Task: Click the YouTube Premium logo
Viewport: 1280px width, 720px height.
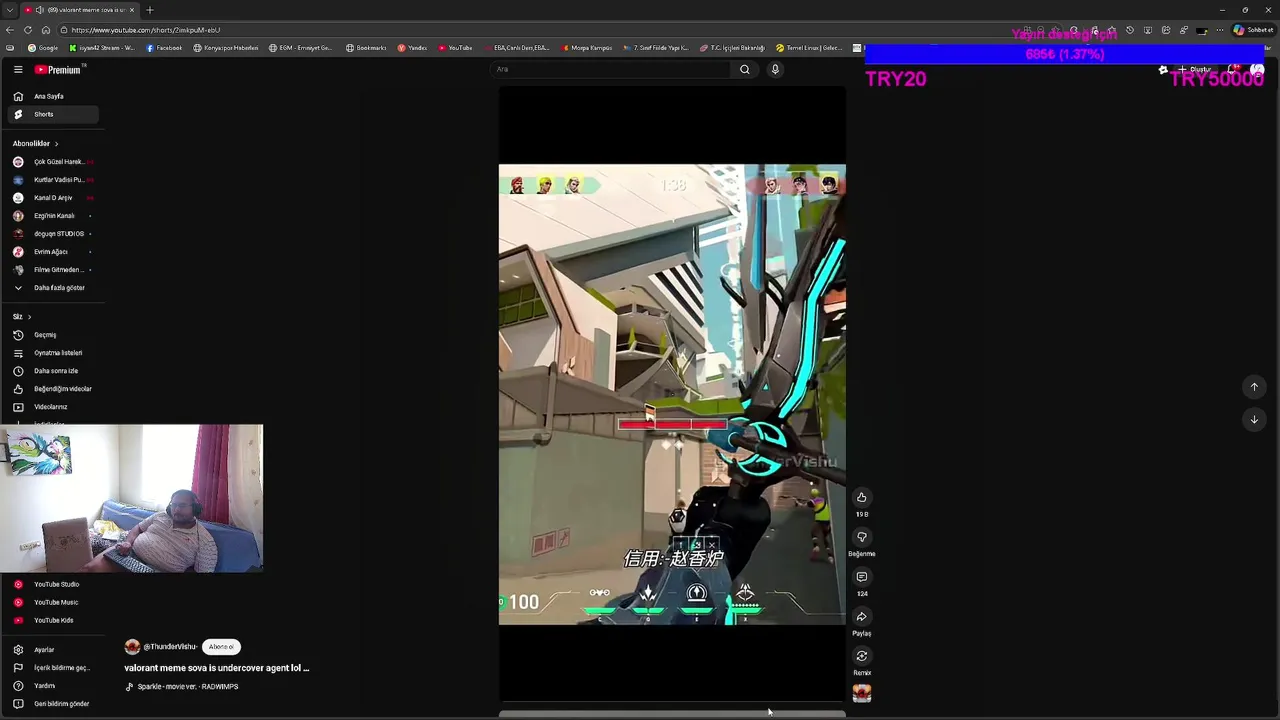Action: tap(59, 70)
